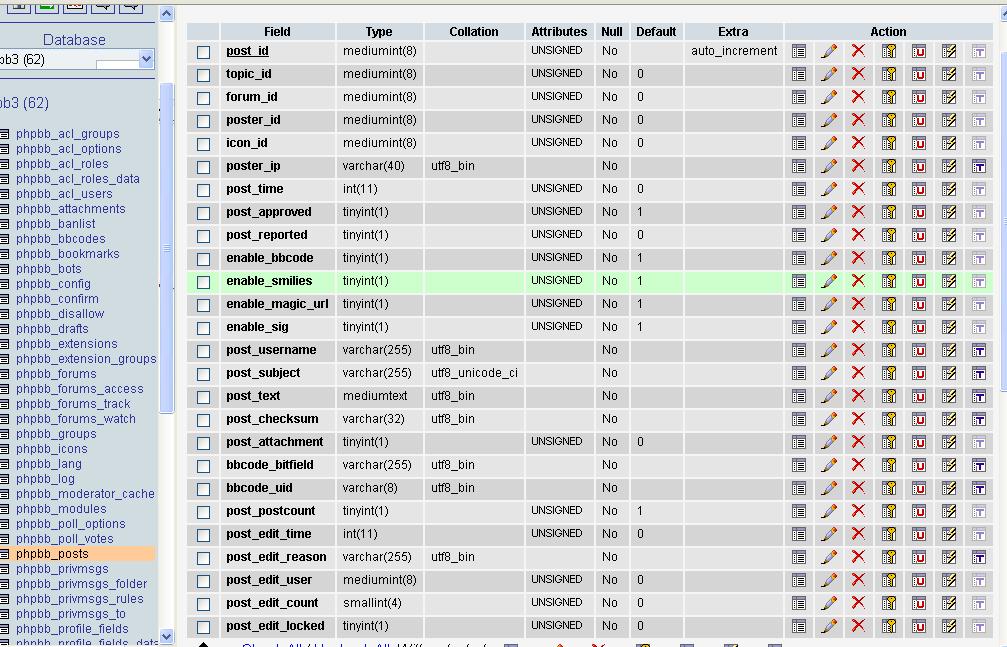This screenshot has width=1007, height=647.
Task: Add index icon for post_subject row
Action: coord(949,373)
